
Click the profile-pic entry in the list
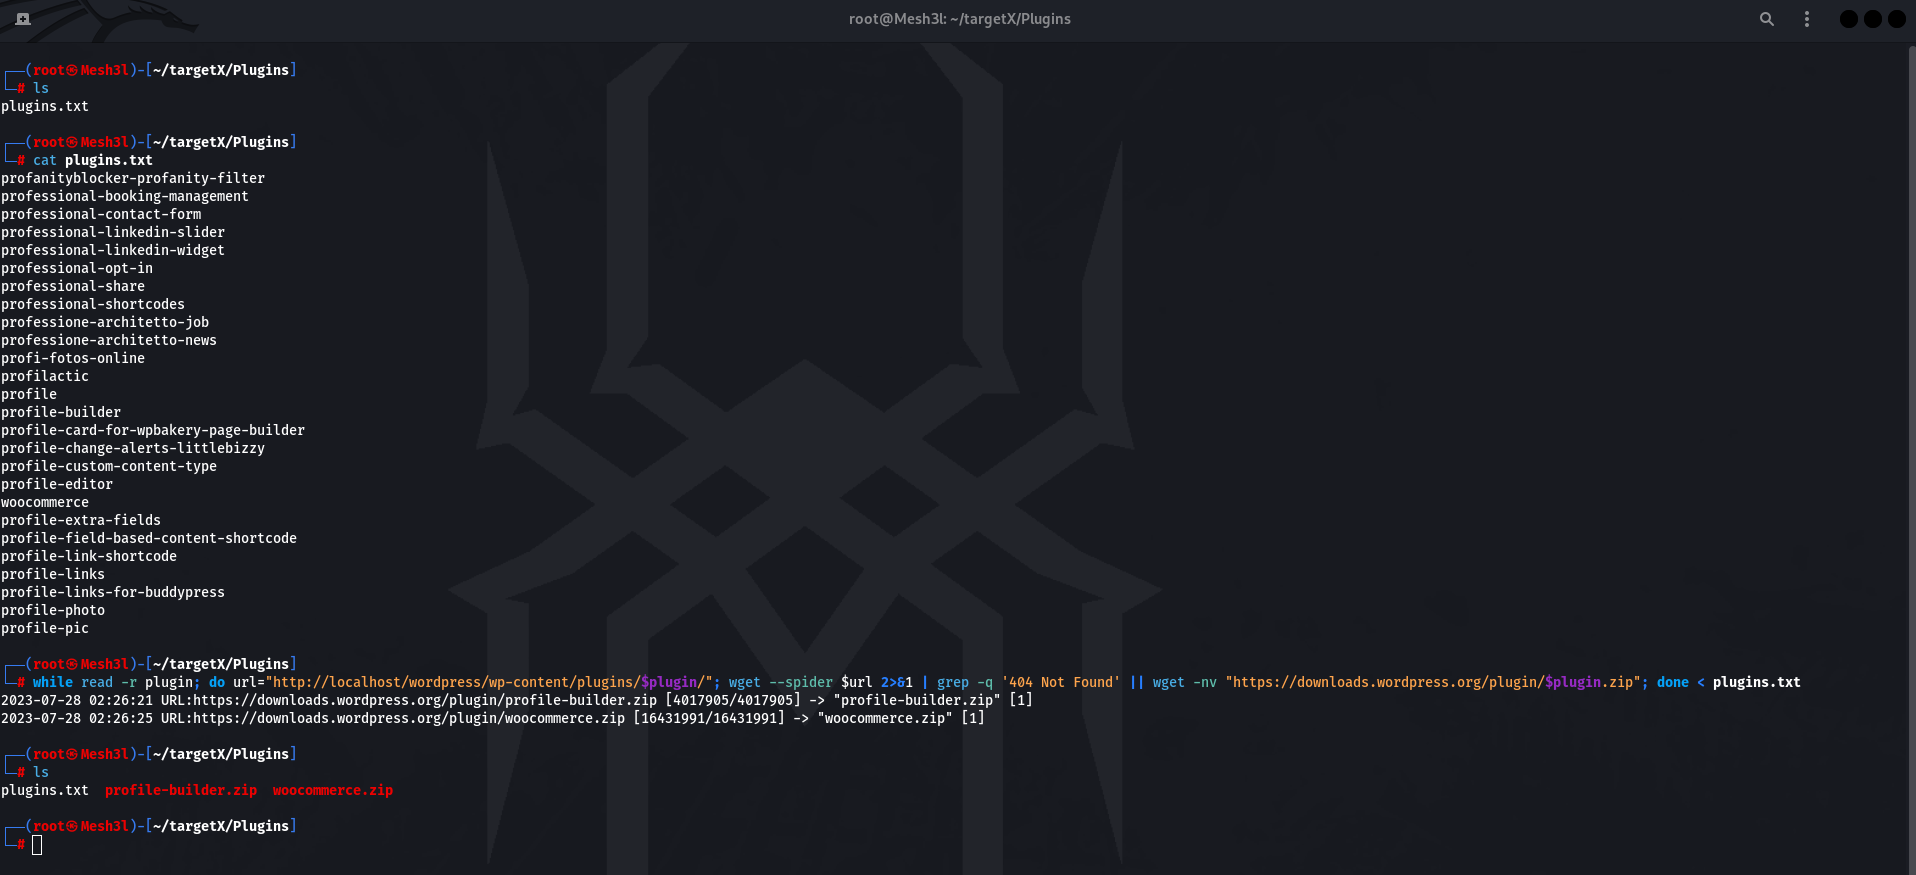[45, 628]
